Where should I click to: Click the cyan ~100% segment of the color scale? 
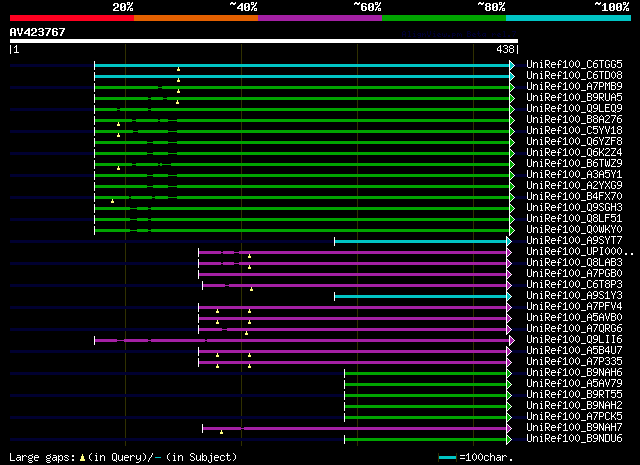(569, 18)
